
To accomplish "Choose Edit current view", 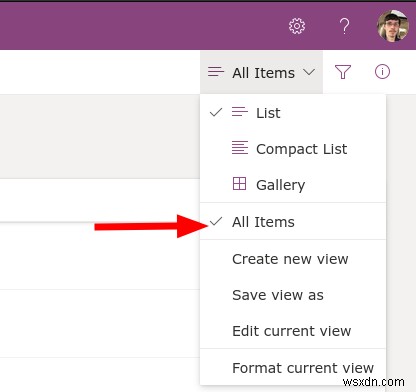I will click(293, 331).
